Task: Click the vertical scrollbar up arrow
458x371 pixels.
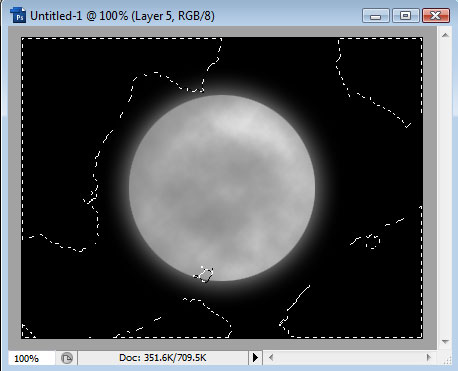Action: pyautogui.click(x=445, y=35)
